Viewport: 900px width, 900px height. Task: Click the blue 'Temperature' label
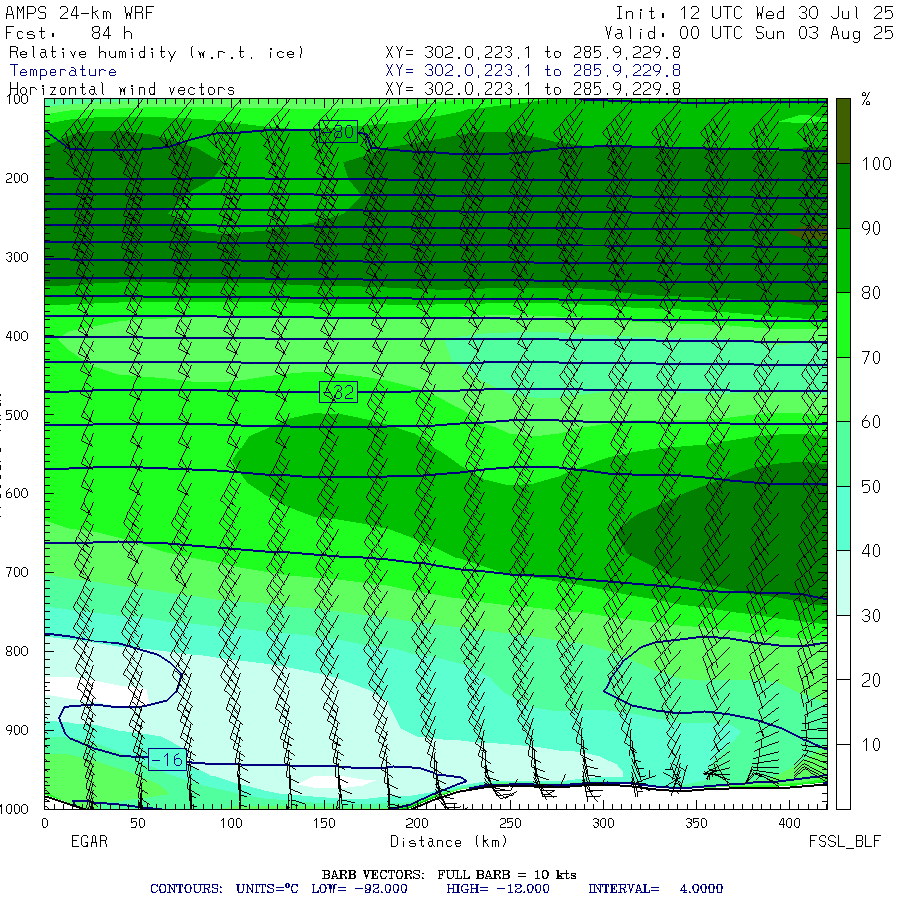[x=63, y=71]
